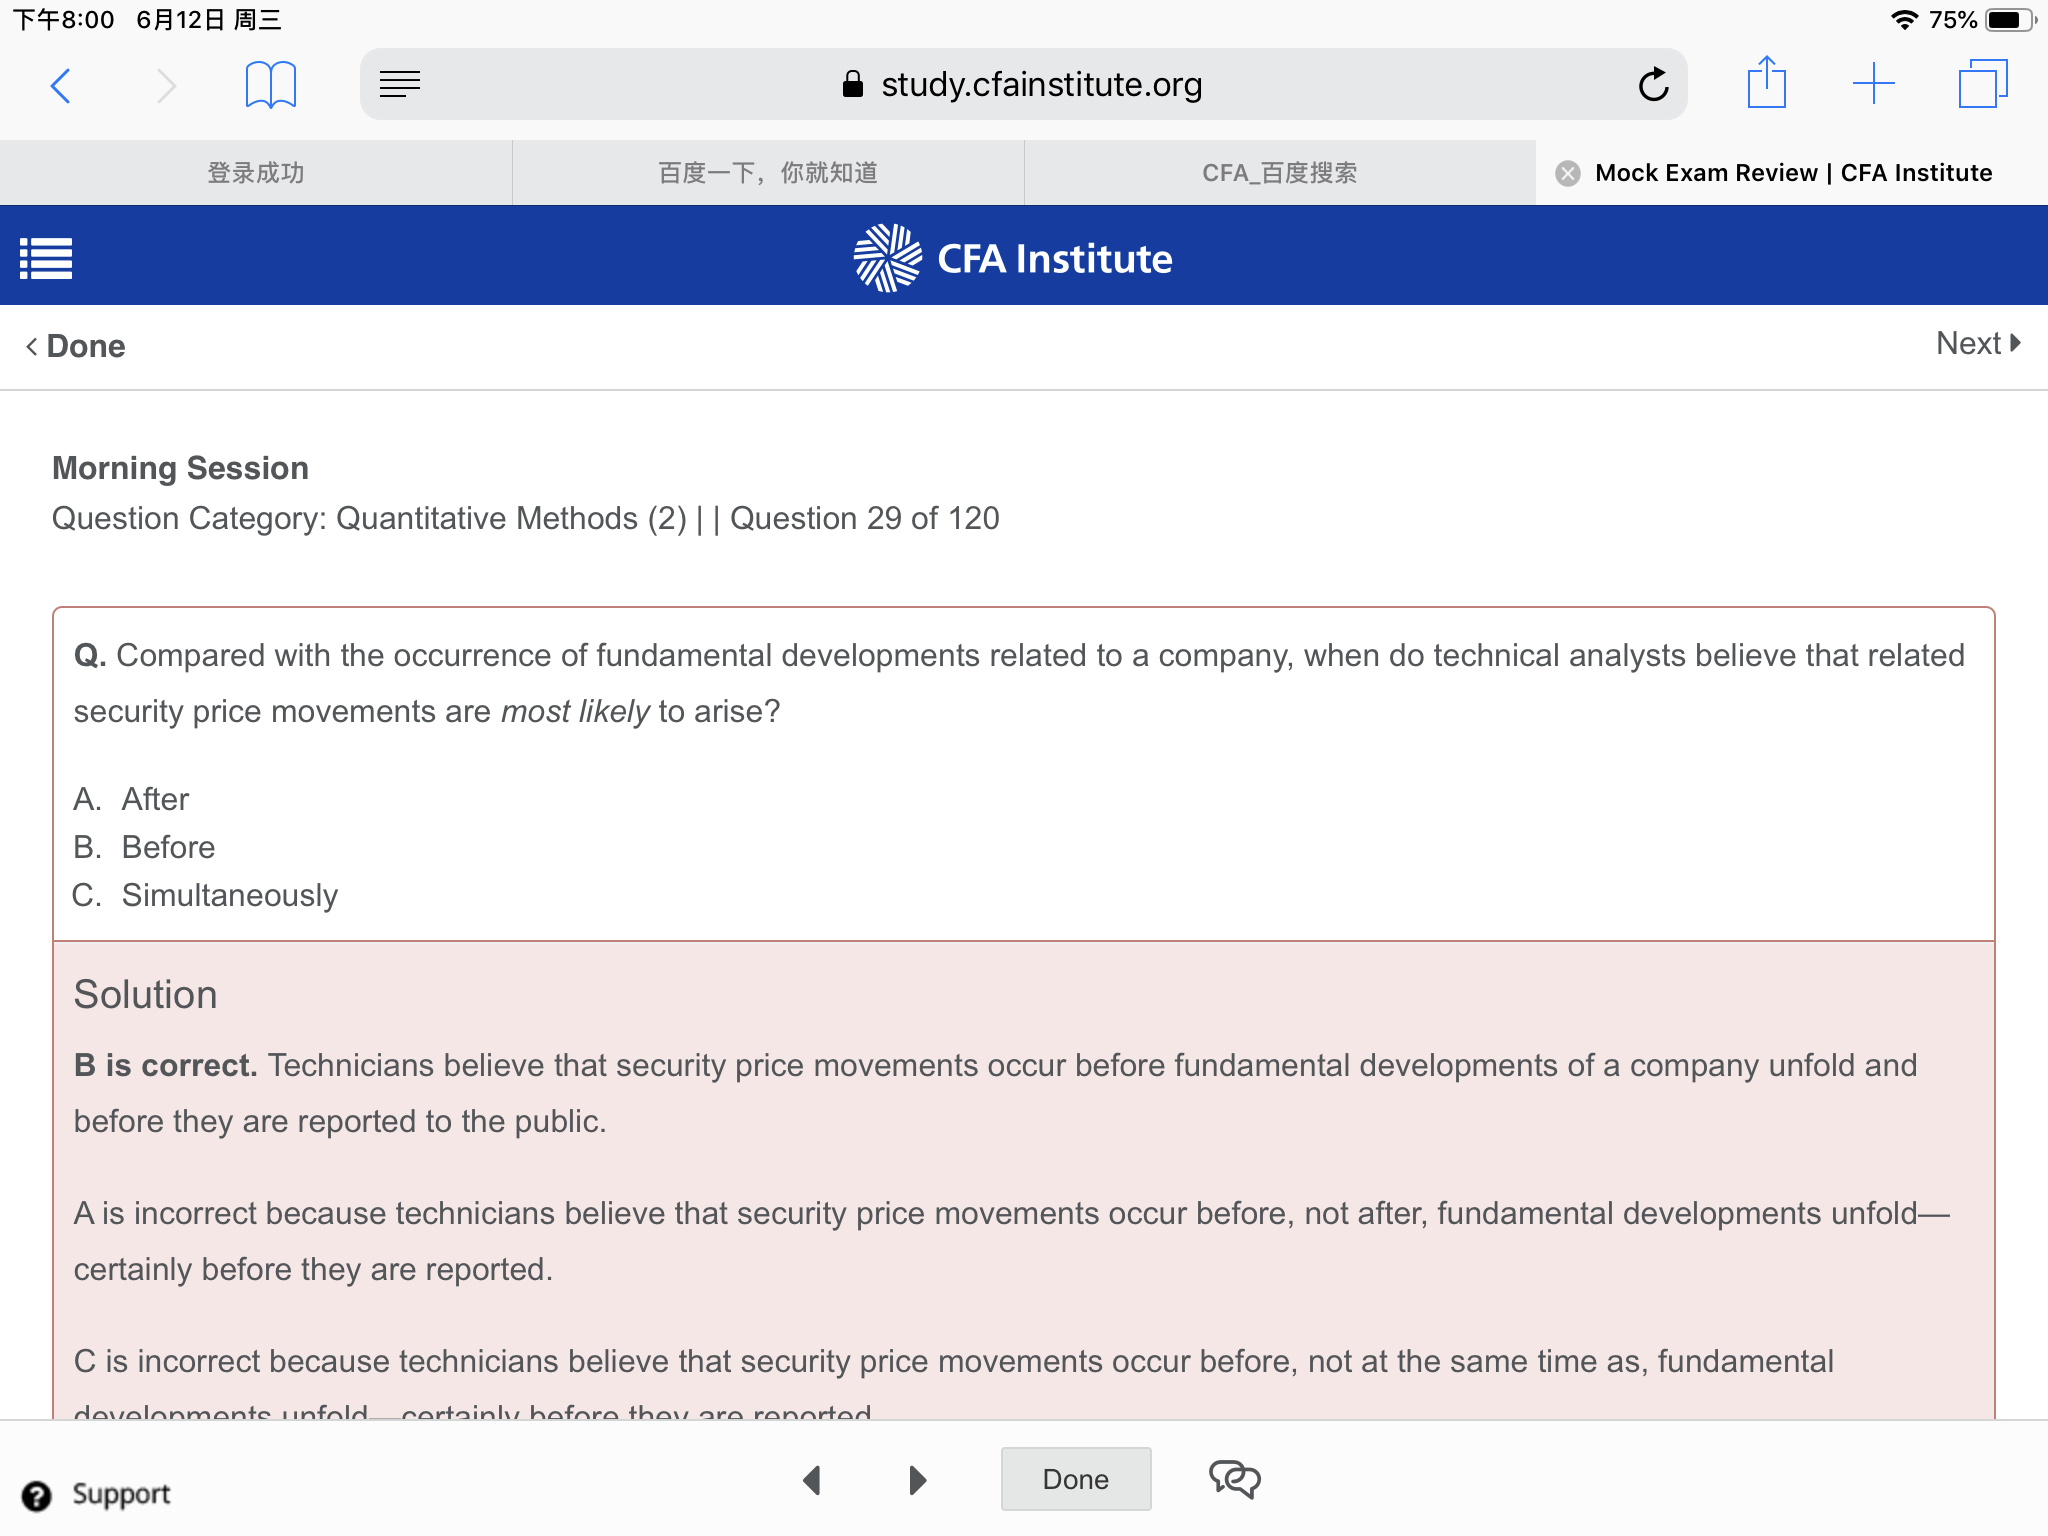2048x1536 pixels.
Task: Close the Mock Exam Review tab
Action: 1568,173
